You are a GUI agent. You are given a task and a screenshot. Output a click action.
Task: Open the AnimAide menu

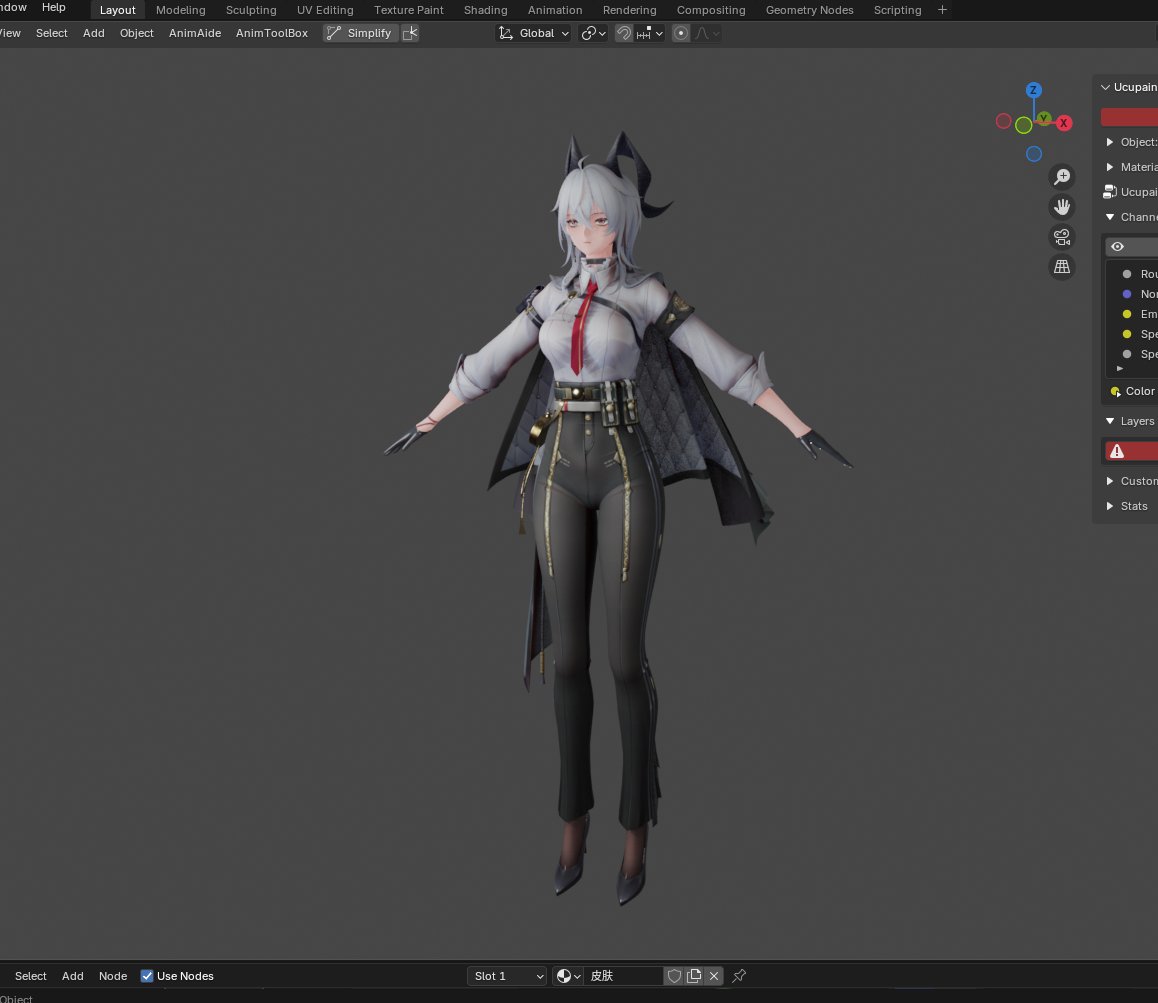(195, 33)
